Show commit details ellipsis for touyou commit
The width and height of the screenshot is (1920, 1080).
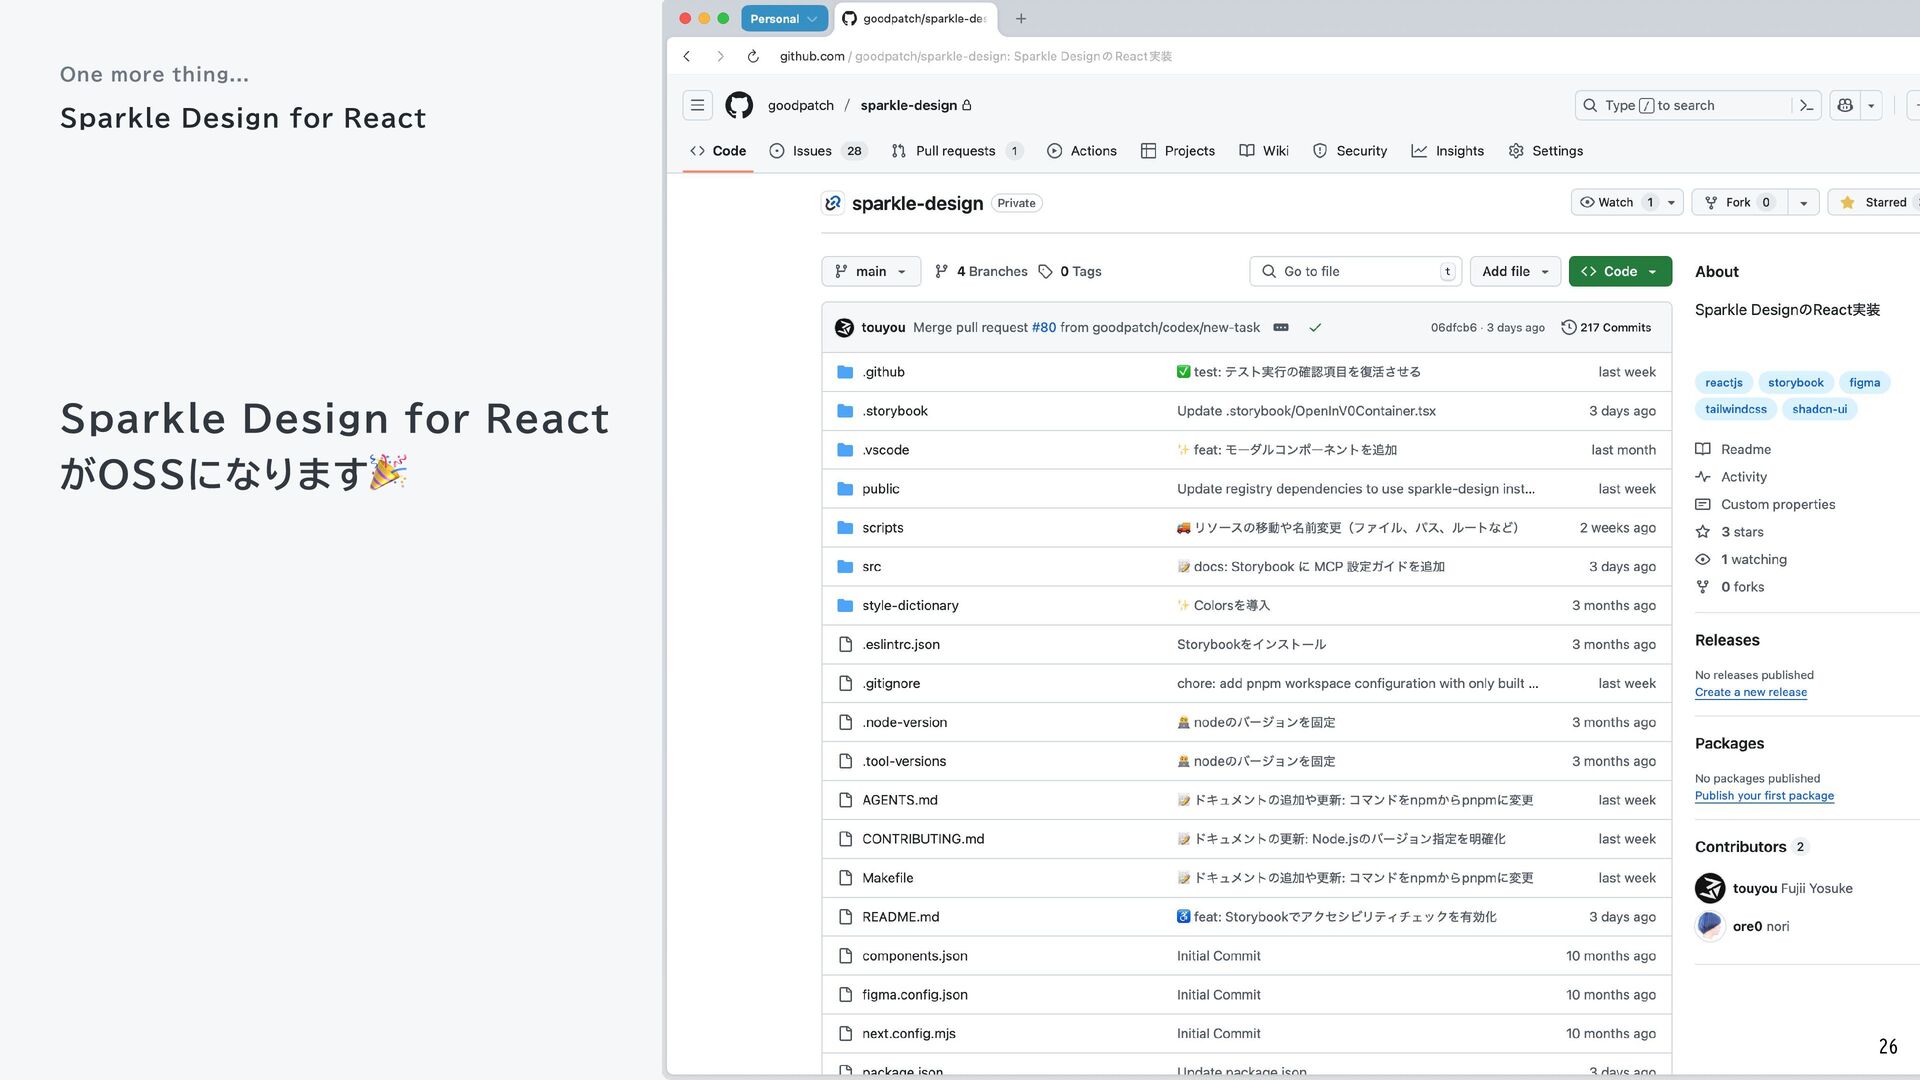(x=1281, y=327)
